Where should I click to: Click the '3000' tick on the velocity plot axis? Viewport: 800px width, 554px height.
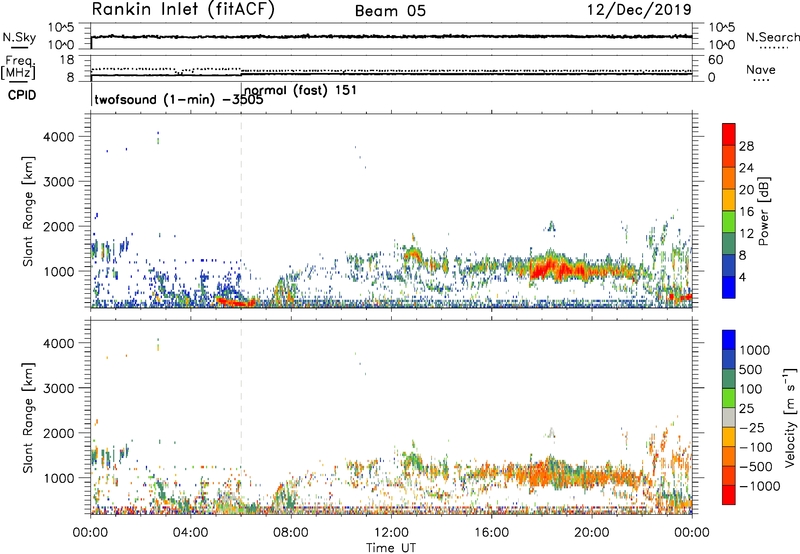click(x=59, y=388)
